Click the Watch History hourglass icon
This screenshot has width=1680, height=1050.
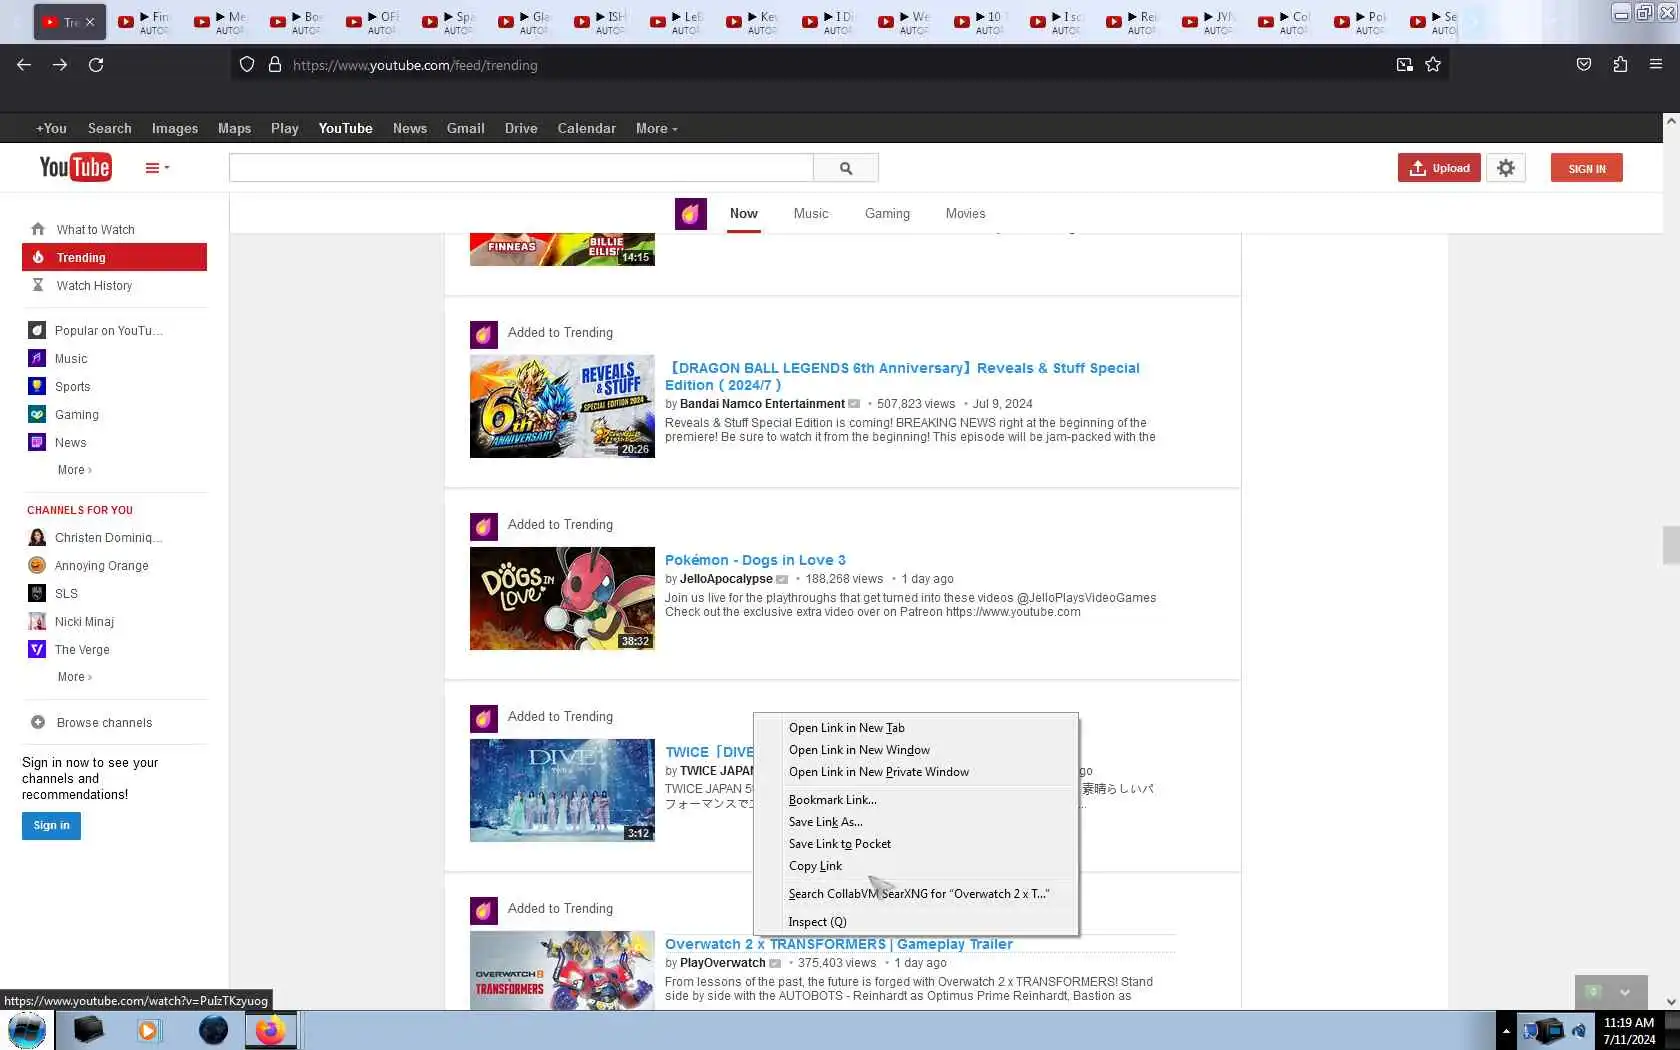[x=38, y=285]
